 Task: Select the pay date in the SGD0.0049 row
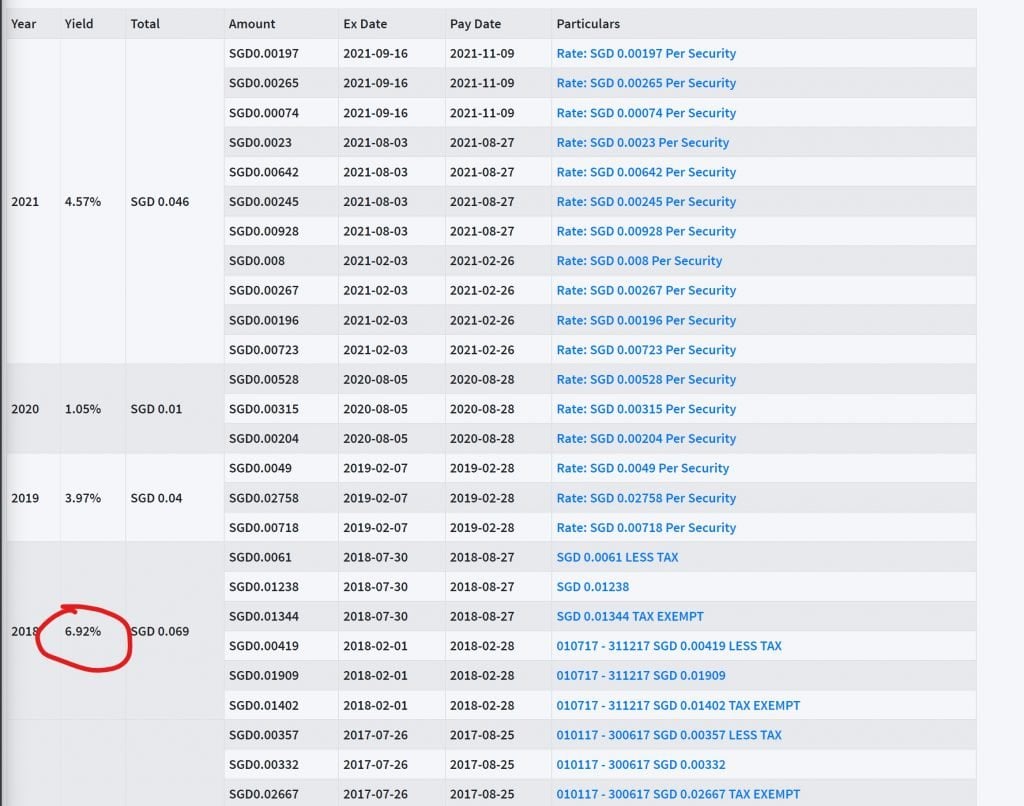pos(482,468)
